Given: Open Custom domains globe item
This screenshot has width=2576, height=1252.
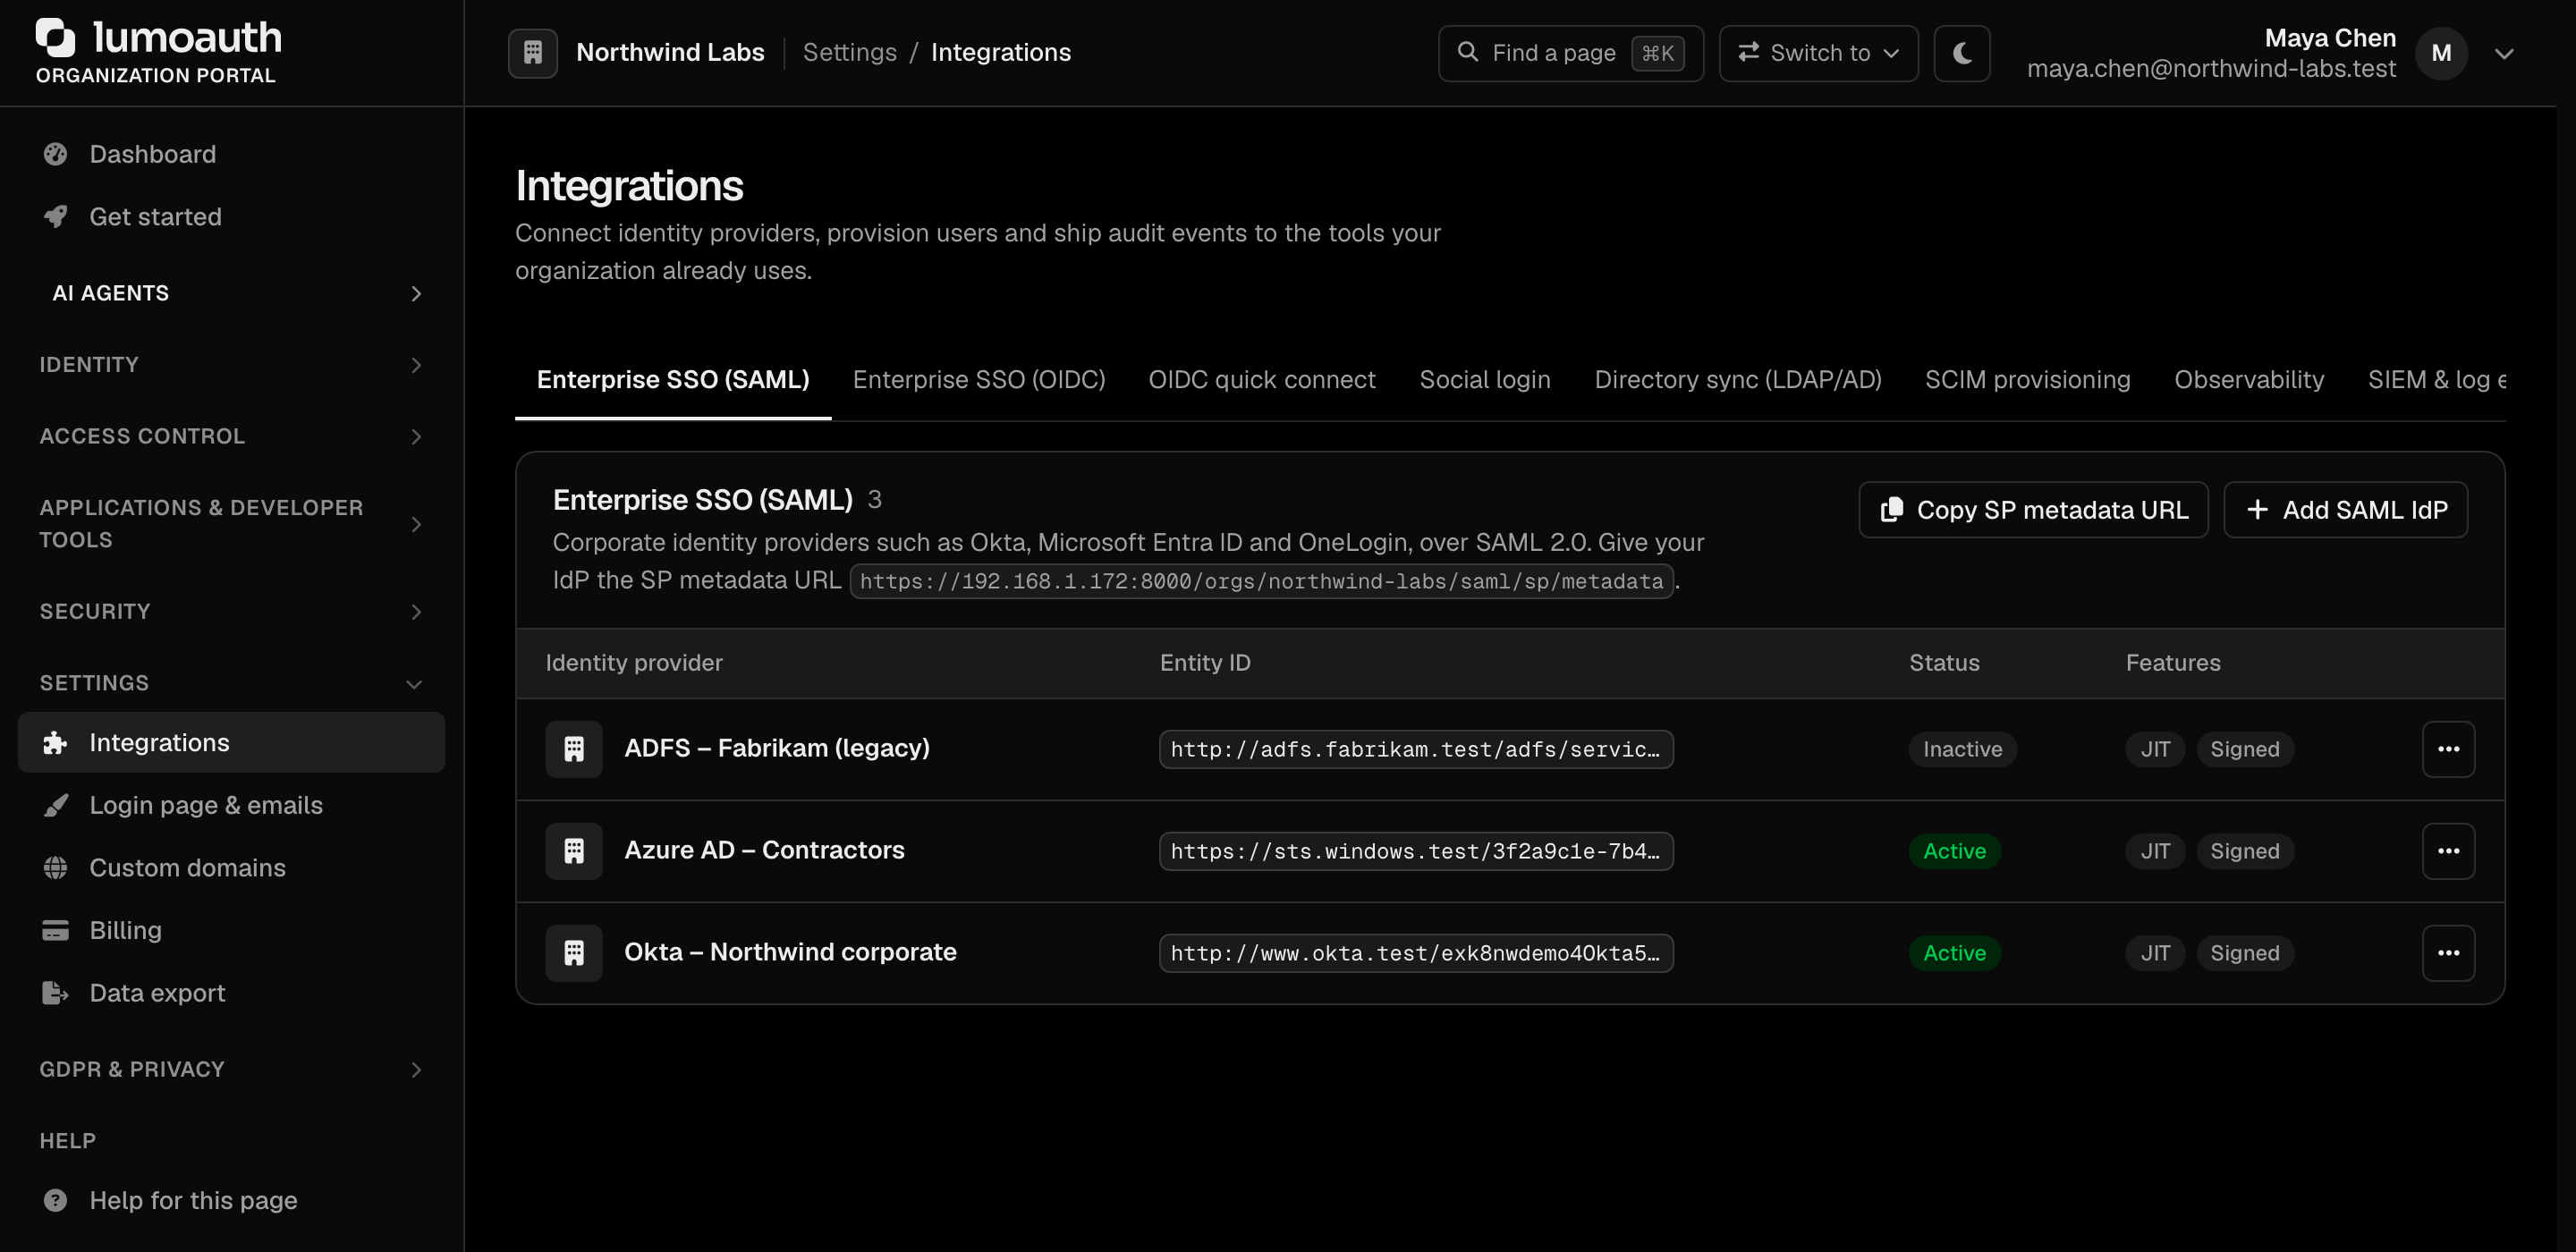Looking at the screenshot, I should pyautogui.click(x=231, y=868).
